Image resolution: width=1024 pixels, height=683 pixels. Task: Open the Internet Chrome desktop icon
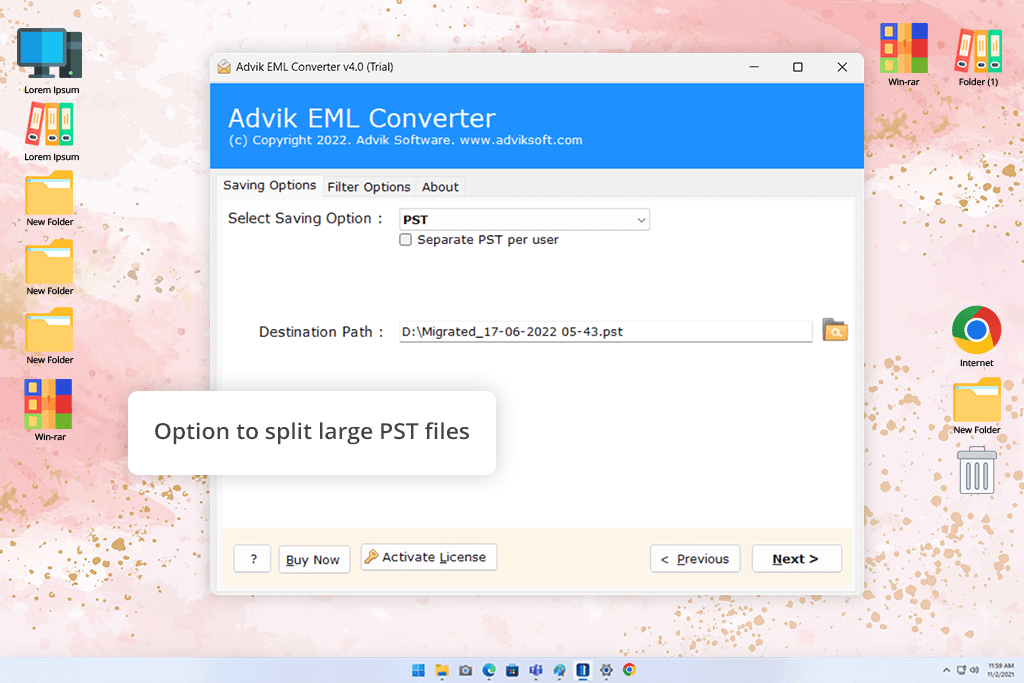(976, 330)
